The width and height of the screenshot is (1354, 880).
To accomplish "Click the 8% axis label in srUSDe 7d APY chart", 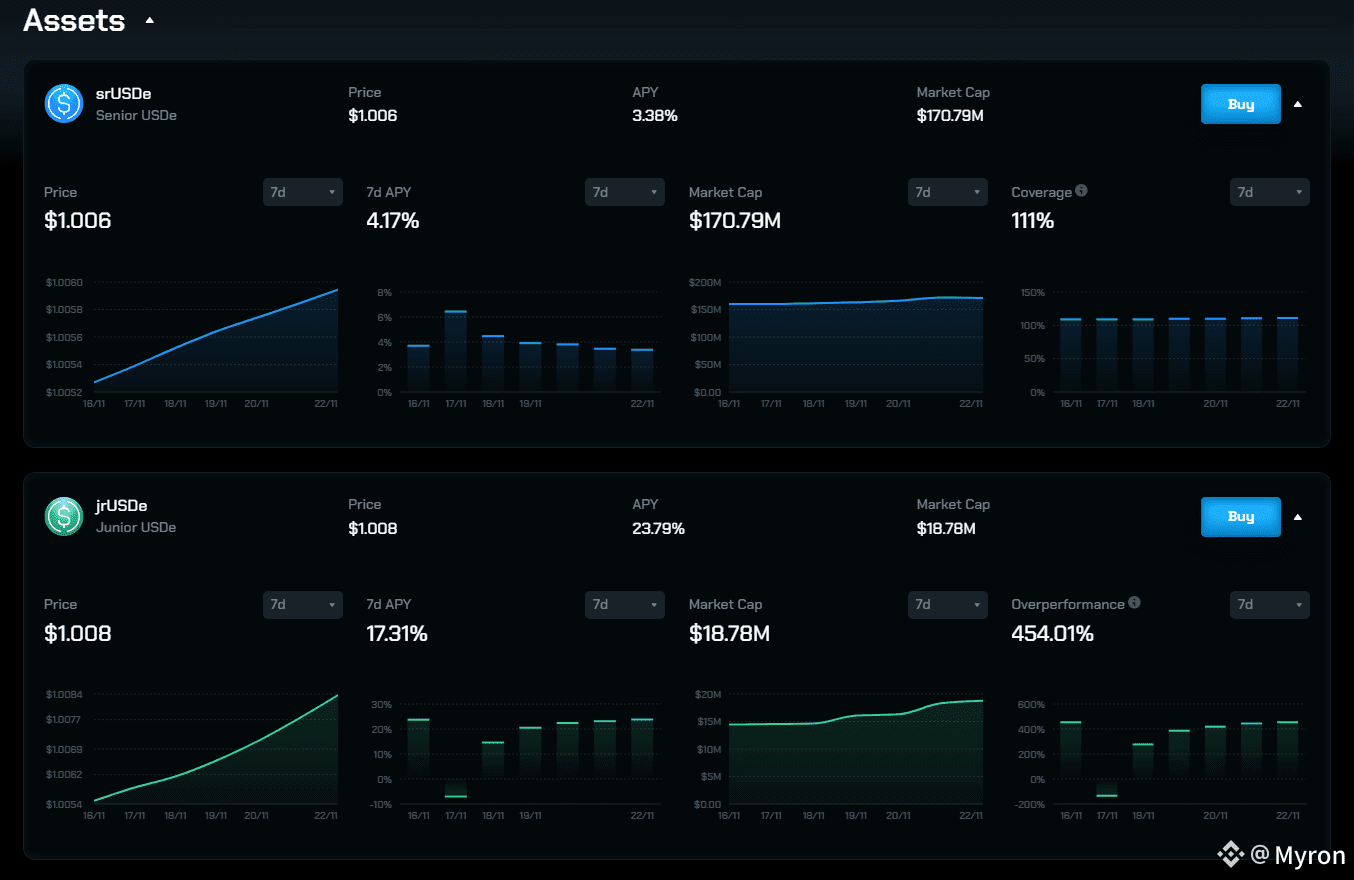I will (385, 292).
